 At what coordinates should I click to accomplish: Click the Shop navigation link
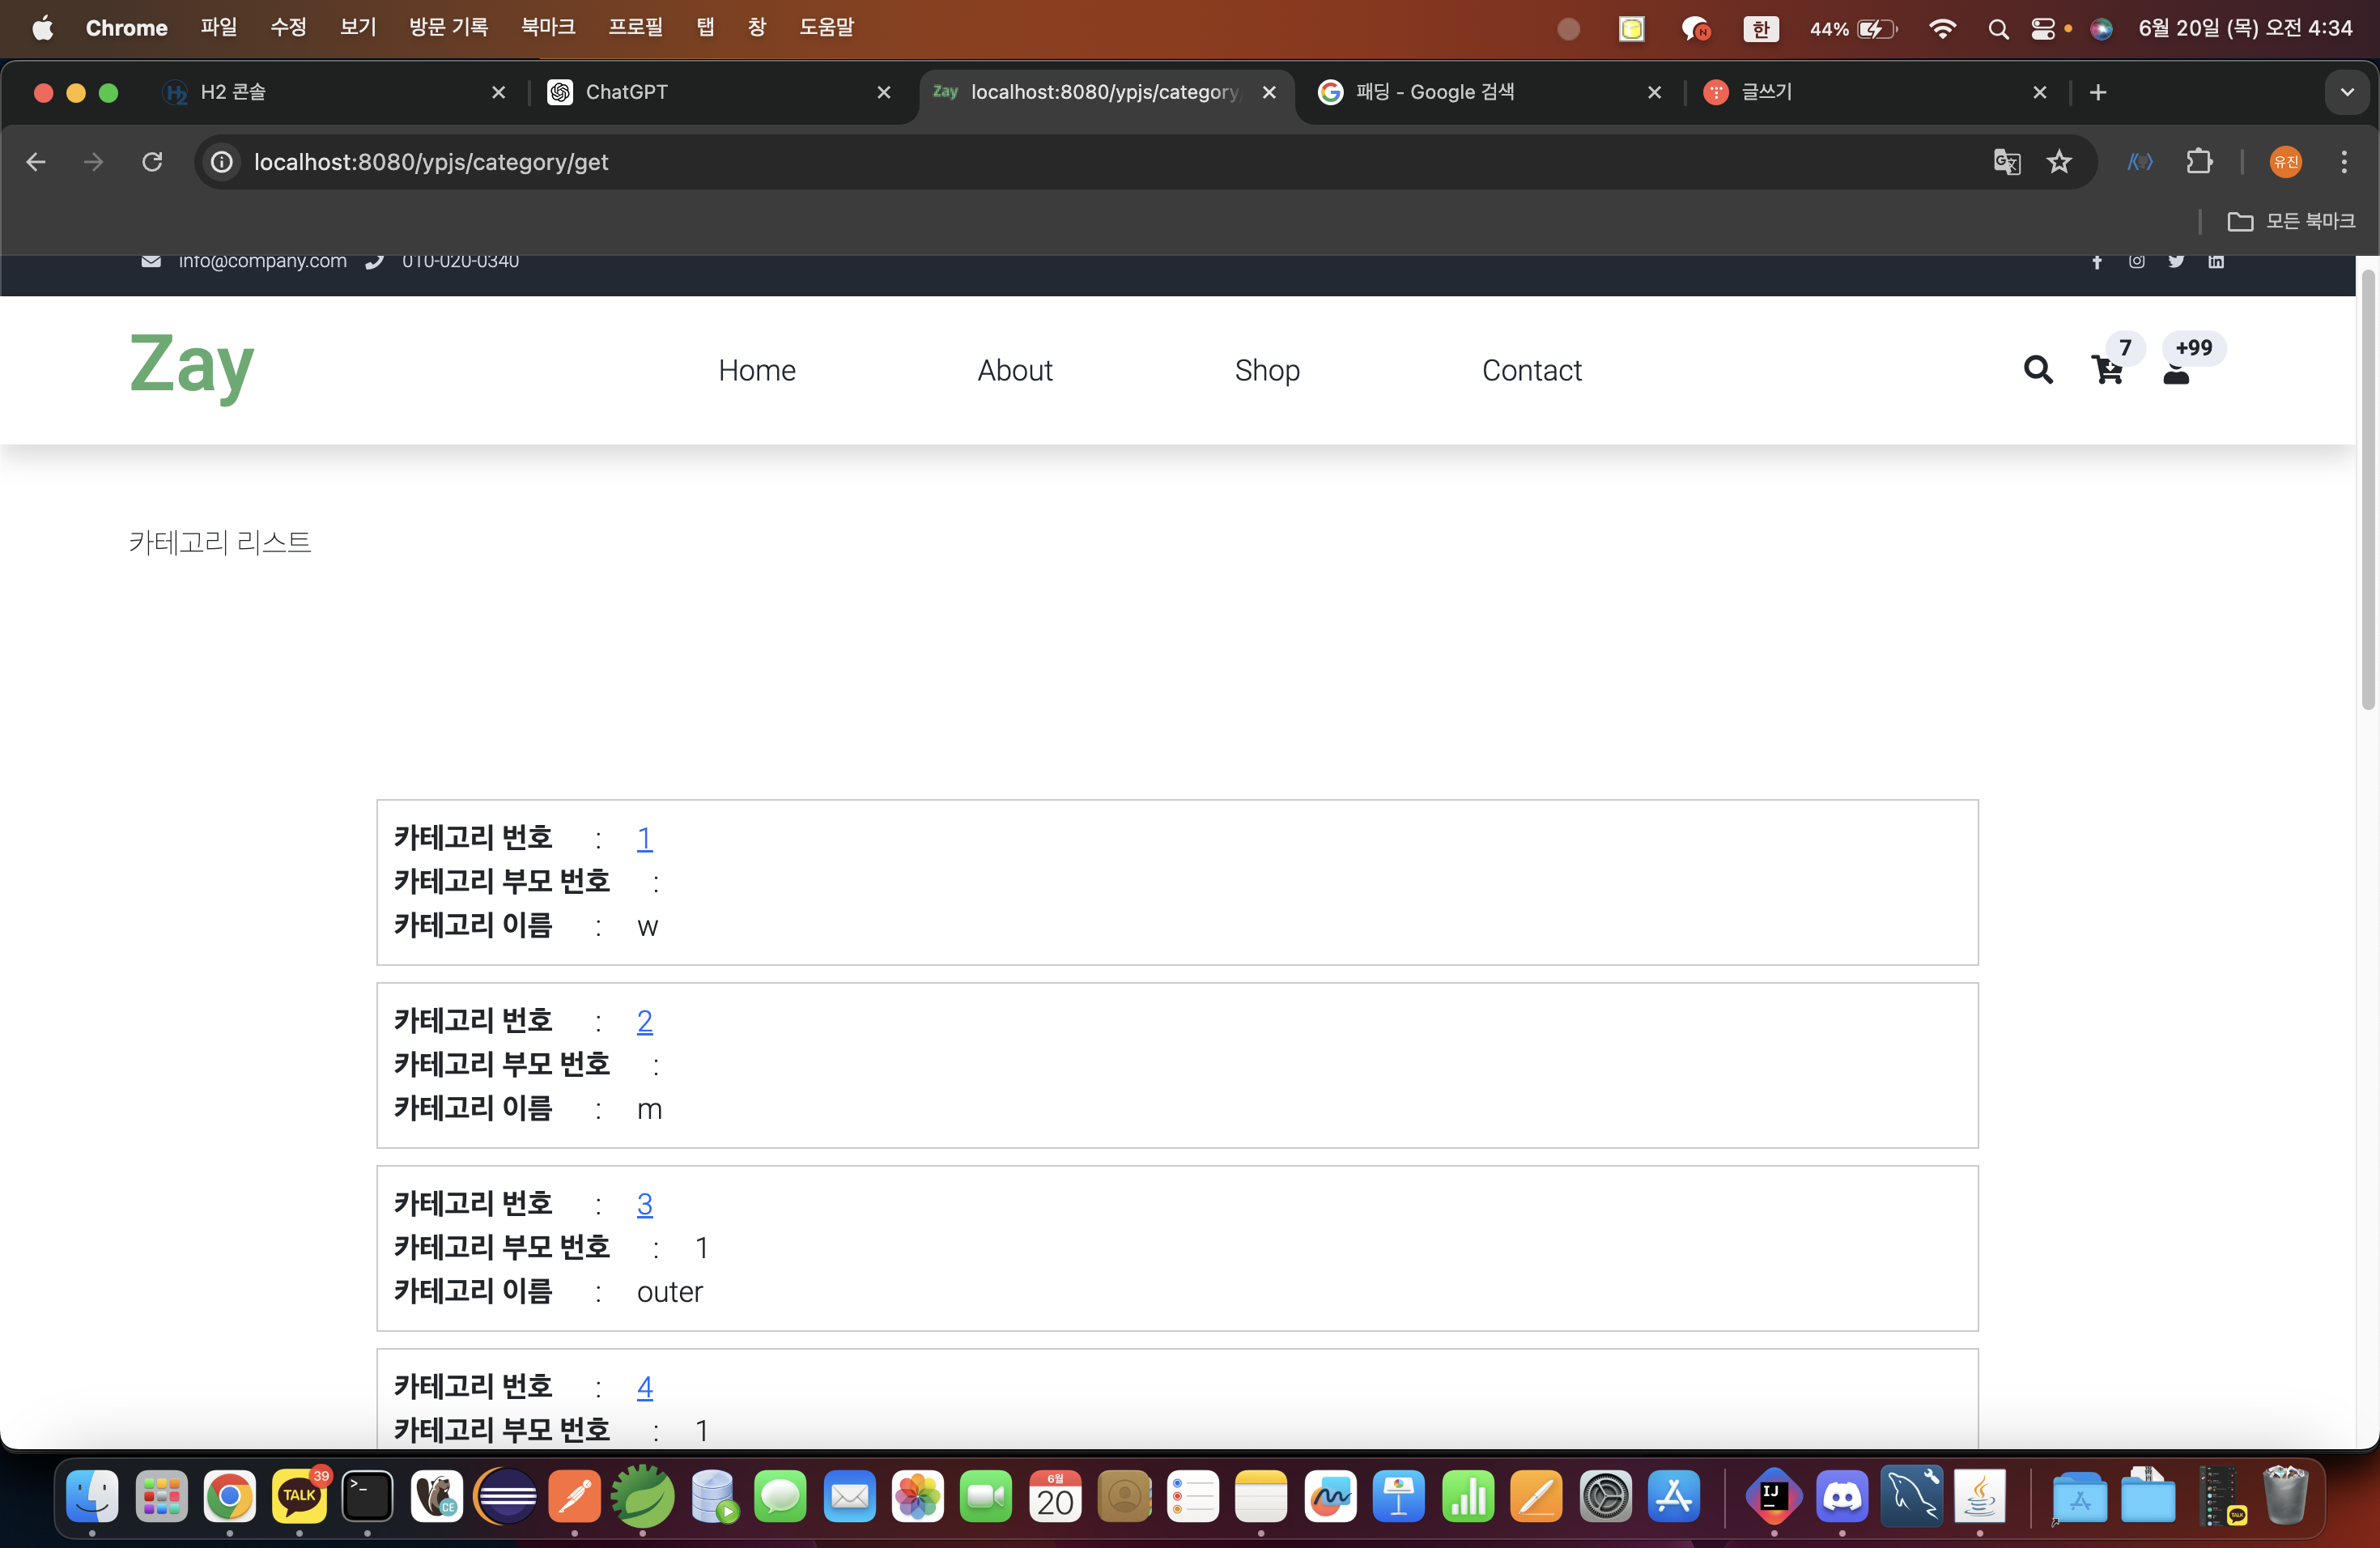[x=1266, y=370]
